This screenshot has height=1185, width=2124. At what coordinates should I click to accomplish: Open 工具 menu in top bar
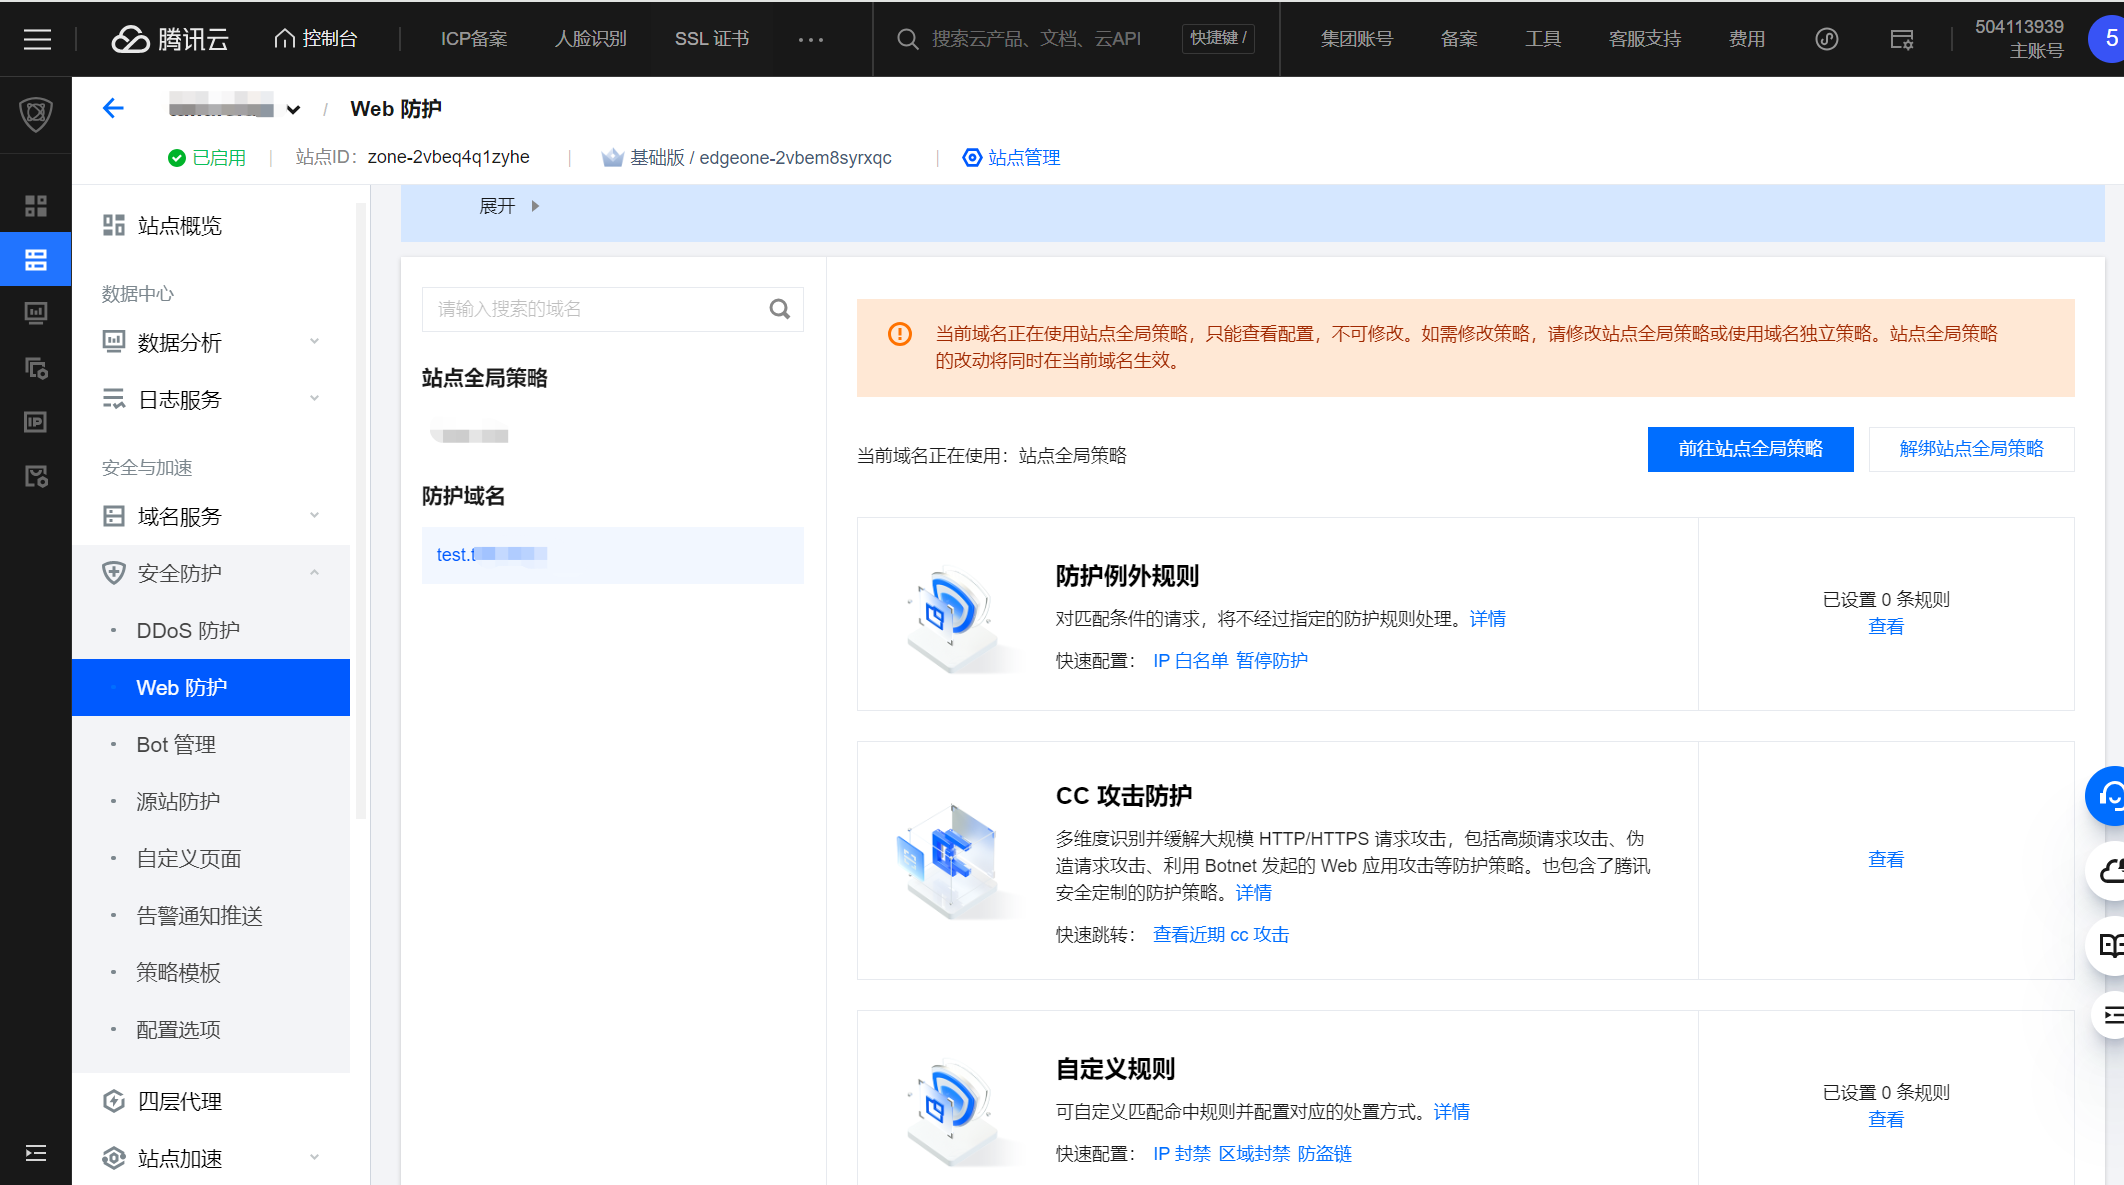1543,39
